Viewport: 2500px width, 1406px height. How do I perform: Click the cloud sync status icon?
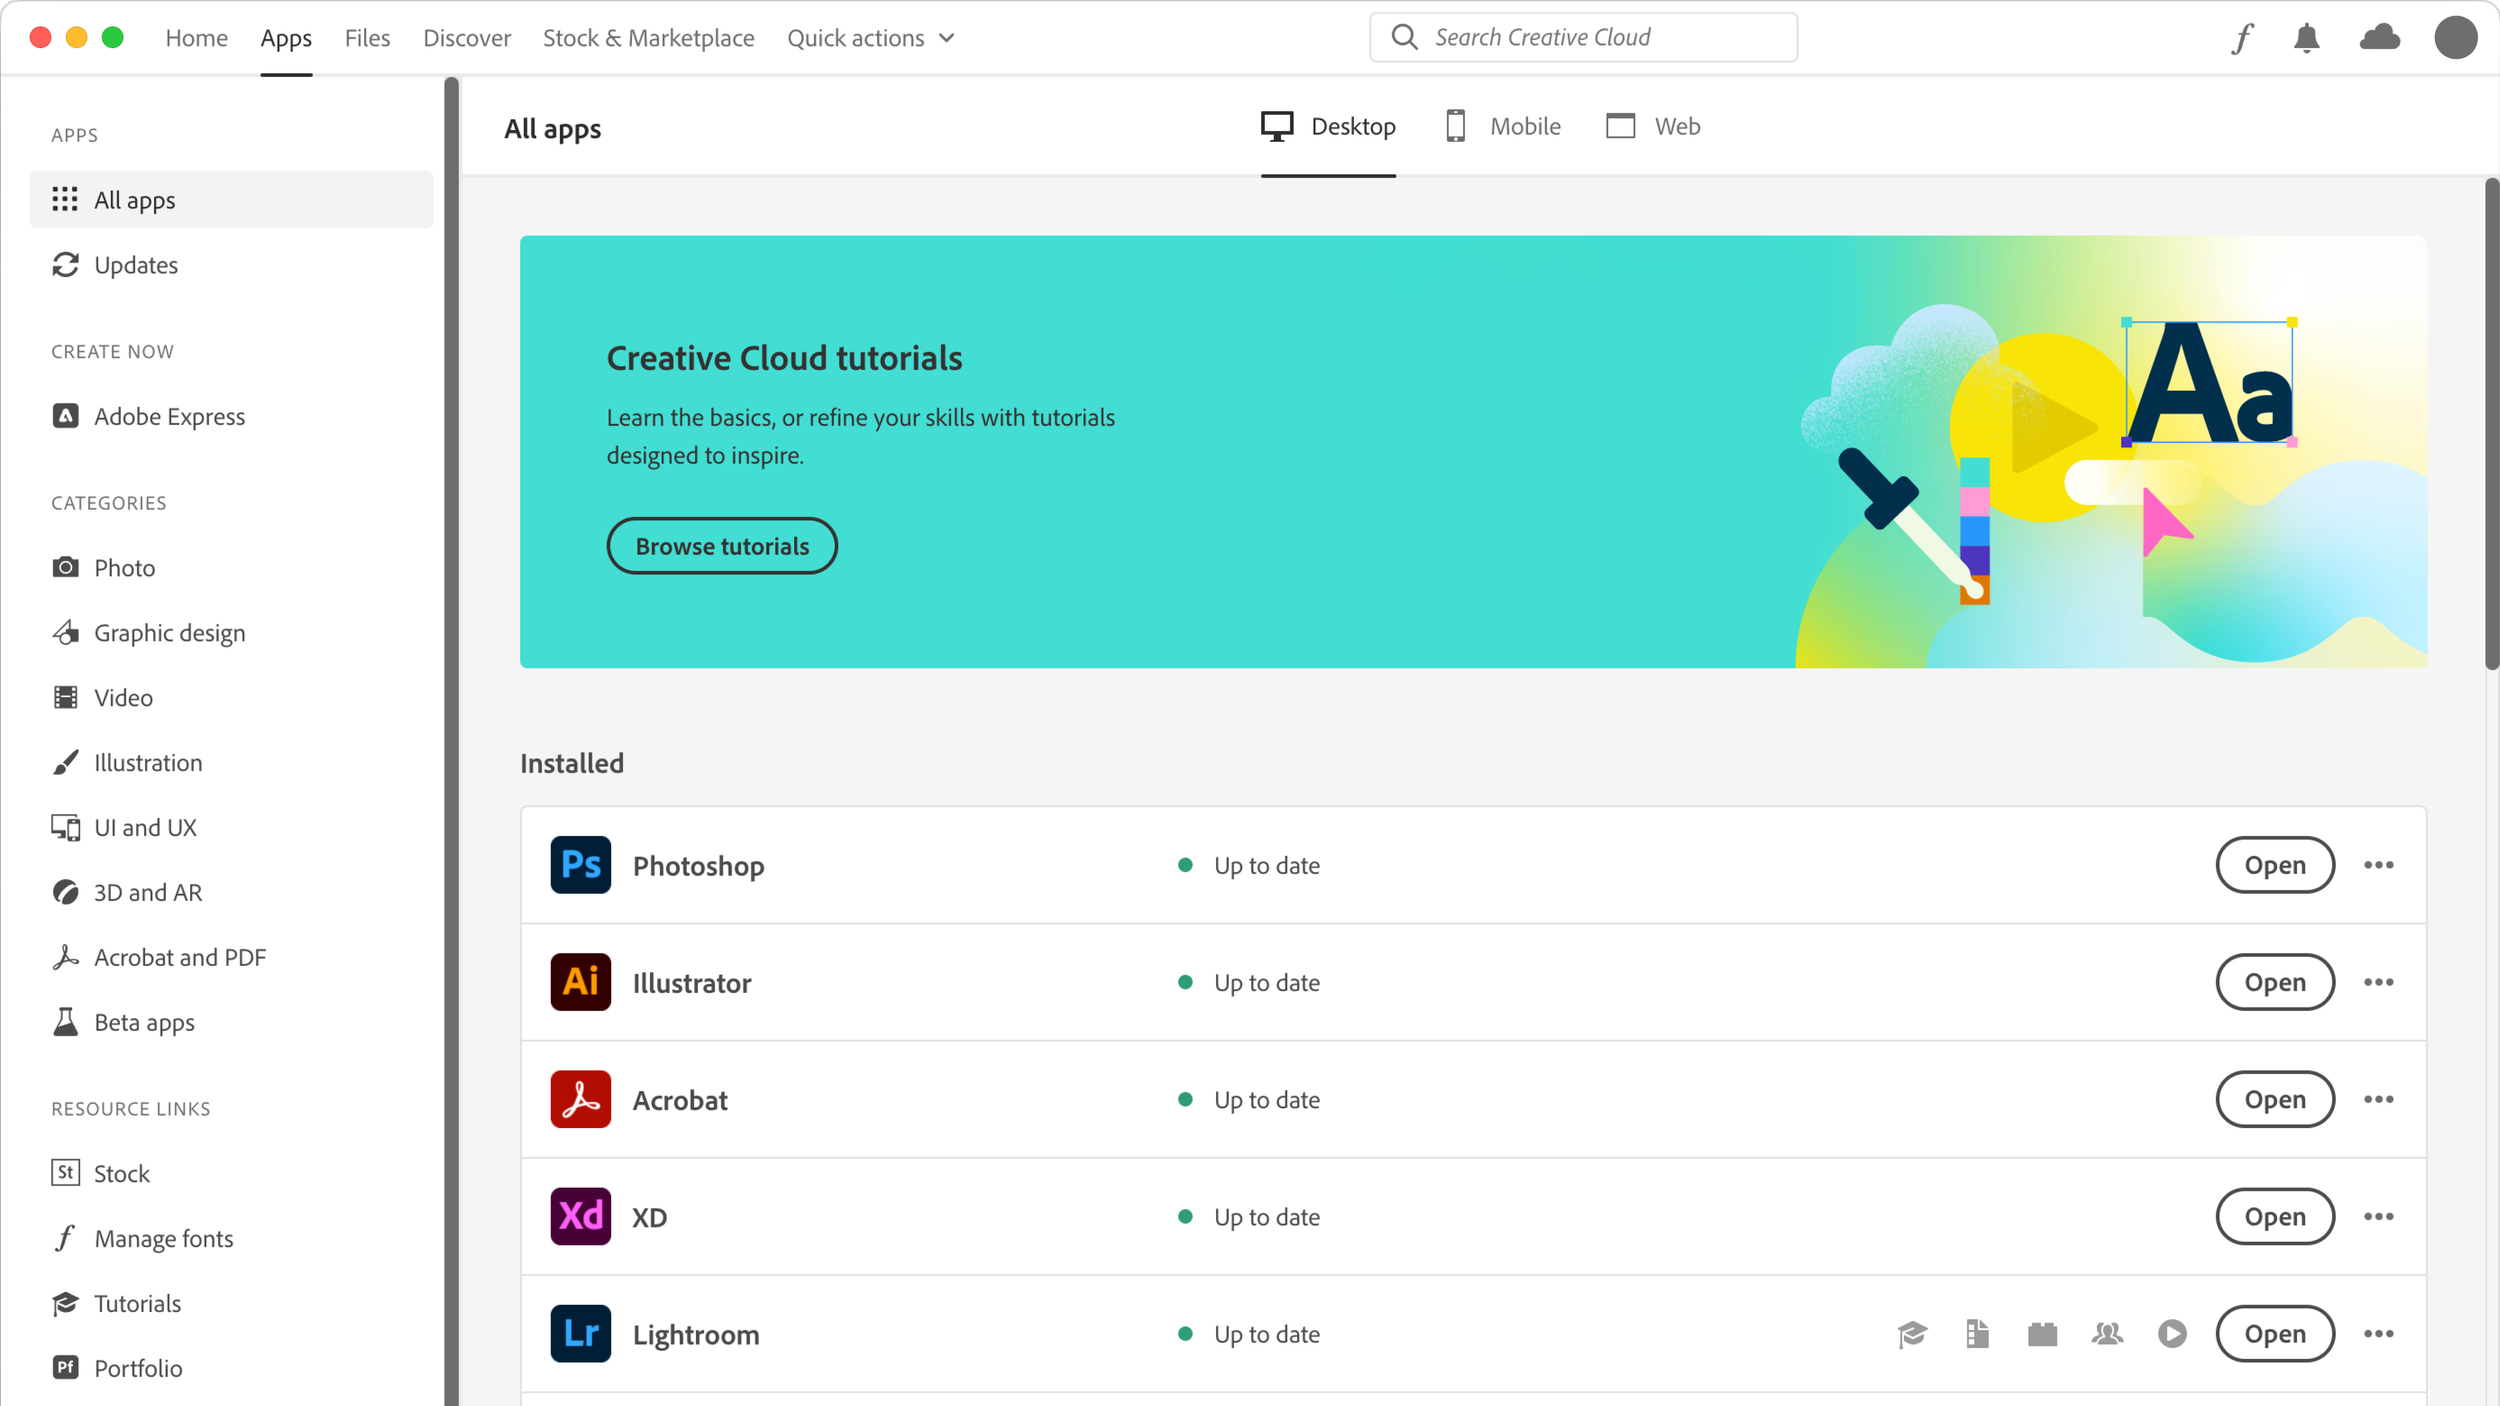tap(2380, 38)
